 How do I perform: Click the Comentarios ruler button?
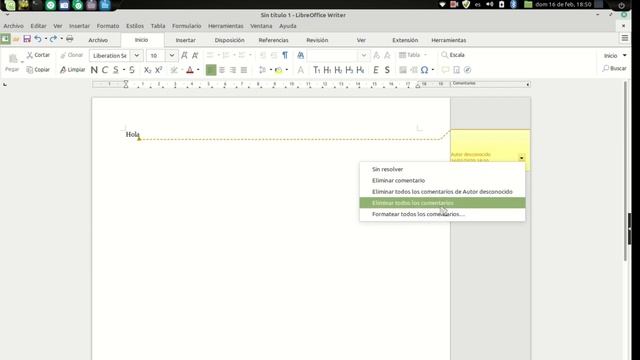(x=490, y=84)
